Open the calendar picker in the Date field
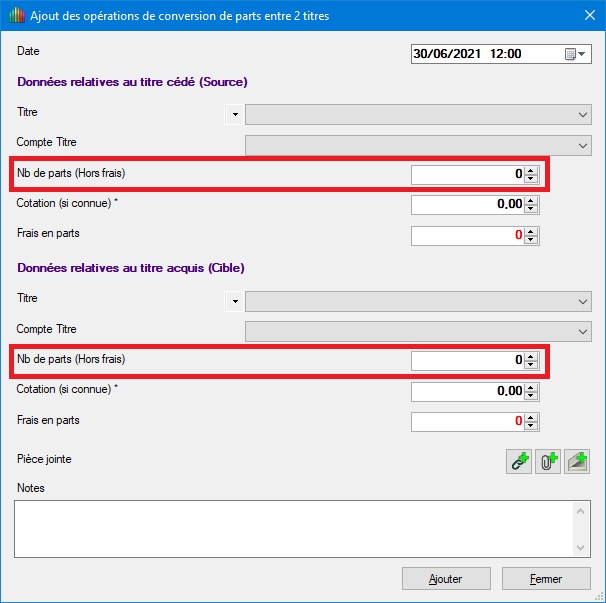The image size is (606, 603). [576, 54]
